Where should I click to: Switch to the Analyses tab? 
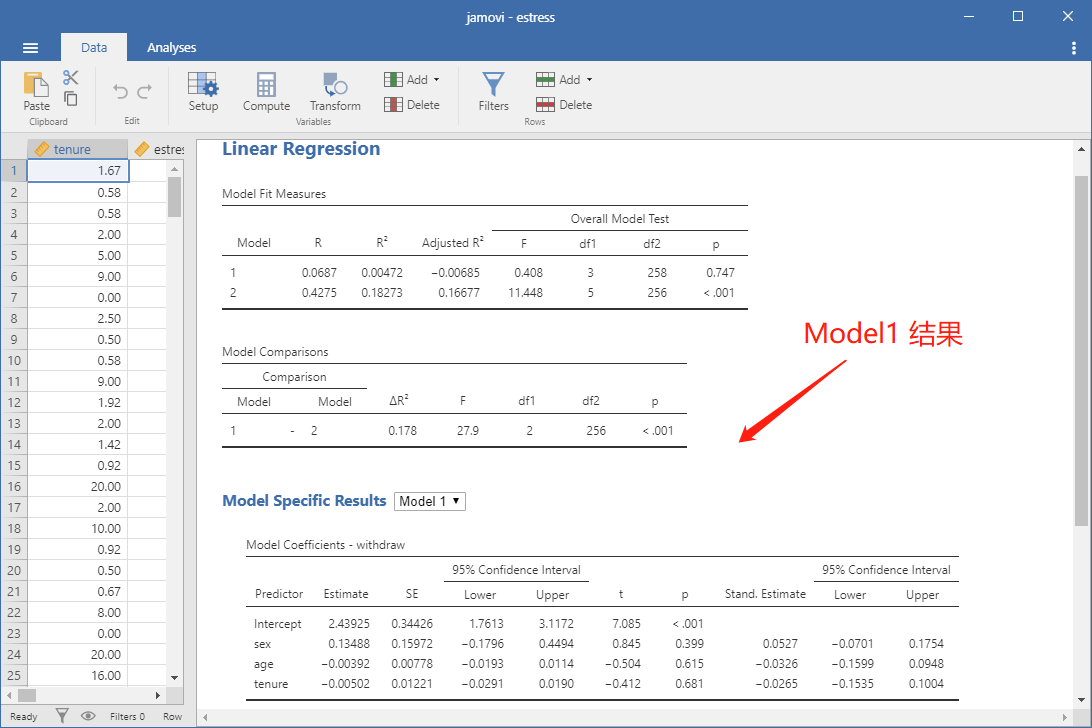(x=171, y=47)
